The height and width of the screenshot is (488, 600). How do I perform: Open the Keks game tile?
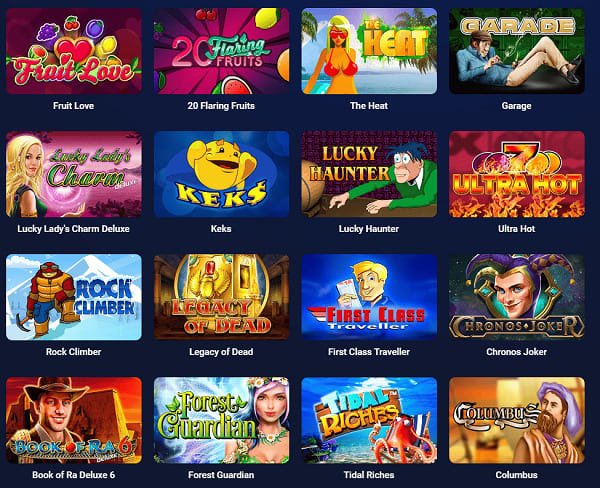(222, 174)
